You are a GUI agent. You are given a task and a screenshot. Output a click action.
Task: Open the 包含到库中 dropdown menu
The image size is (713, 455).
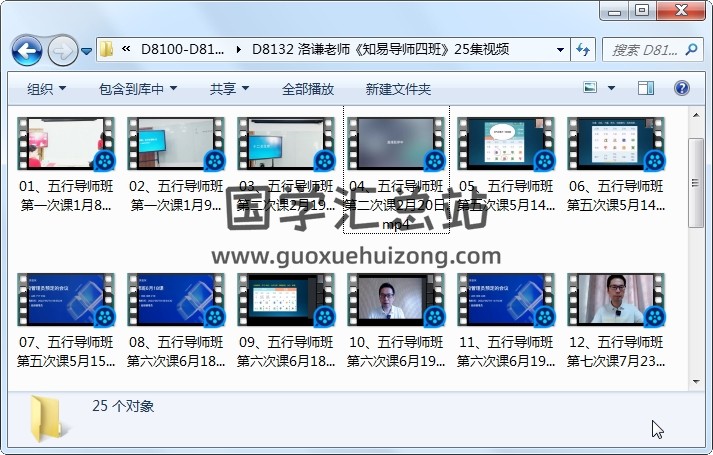click(x=138, y=89)
